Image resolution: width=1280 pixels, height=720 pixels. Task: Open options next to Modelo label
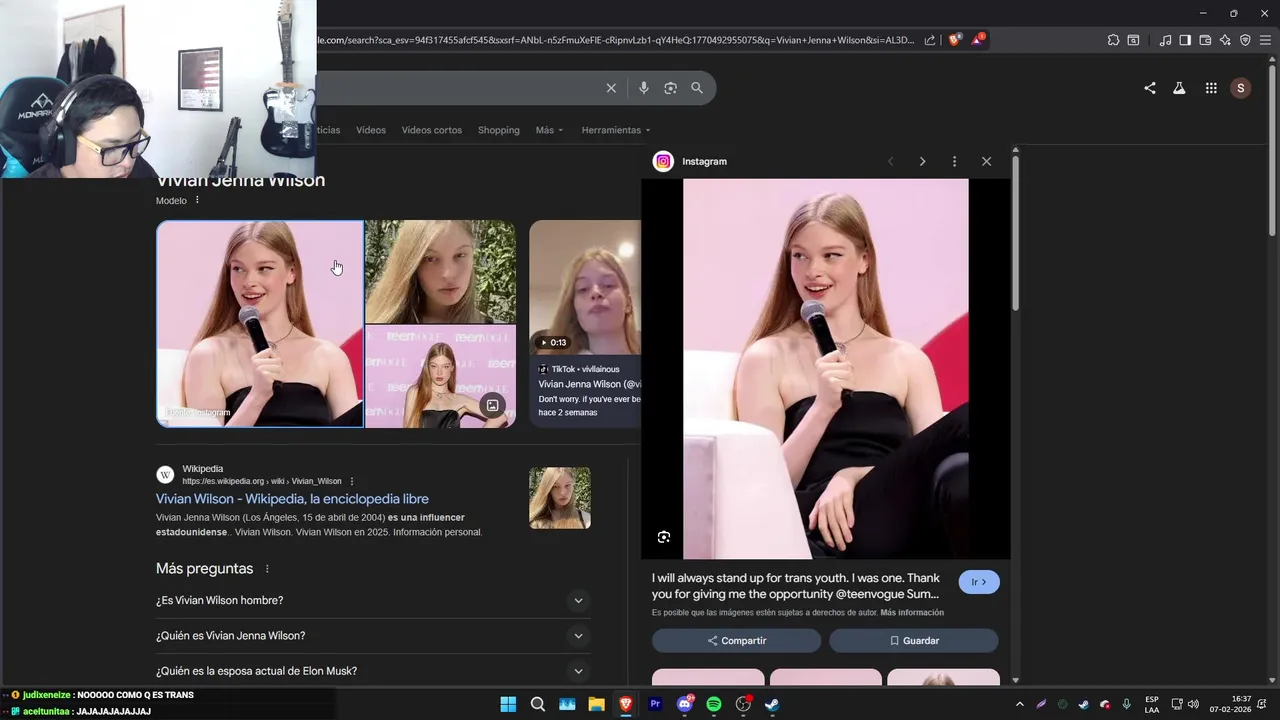click(x=197, y=200)
